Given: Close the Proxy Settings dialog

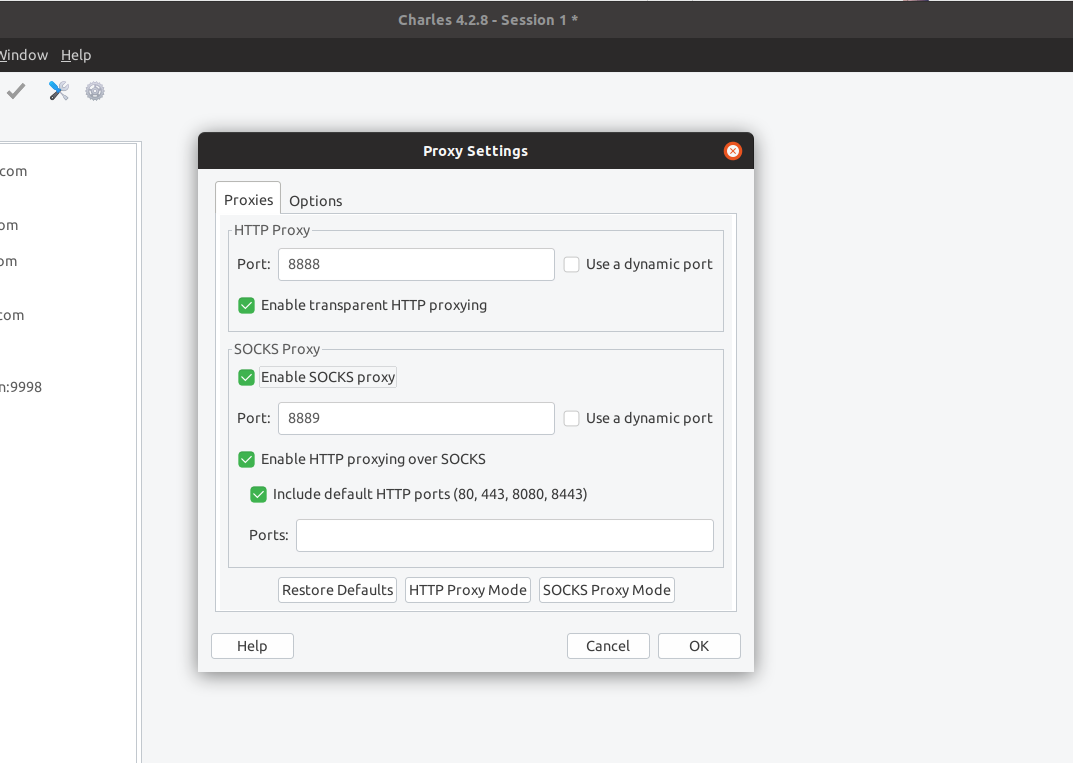Looking at the screenshot, I should click(x=732, y=151).
